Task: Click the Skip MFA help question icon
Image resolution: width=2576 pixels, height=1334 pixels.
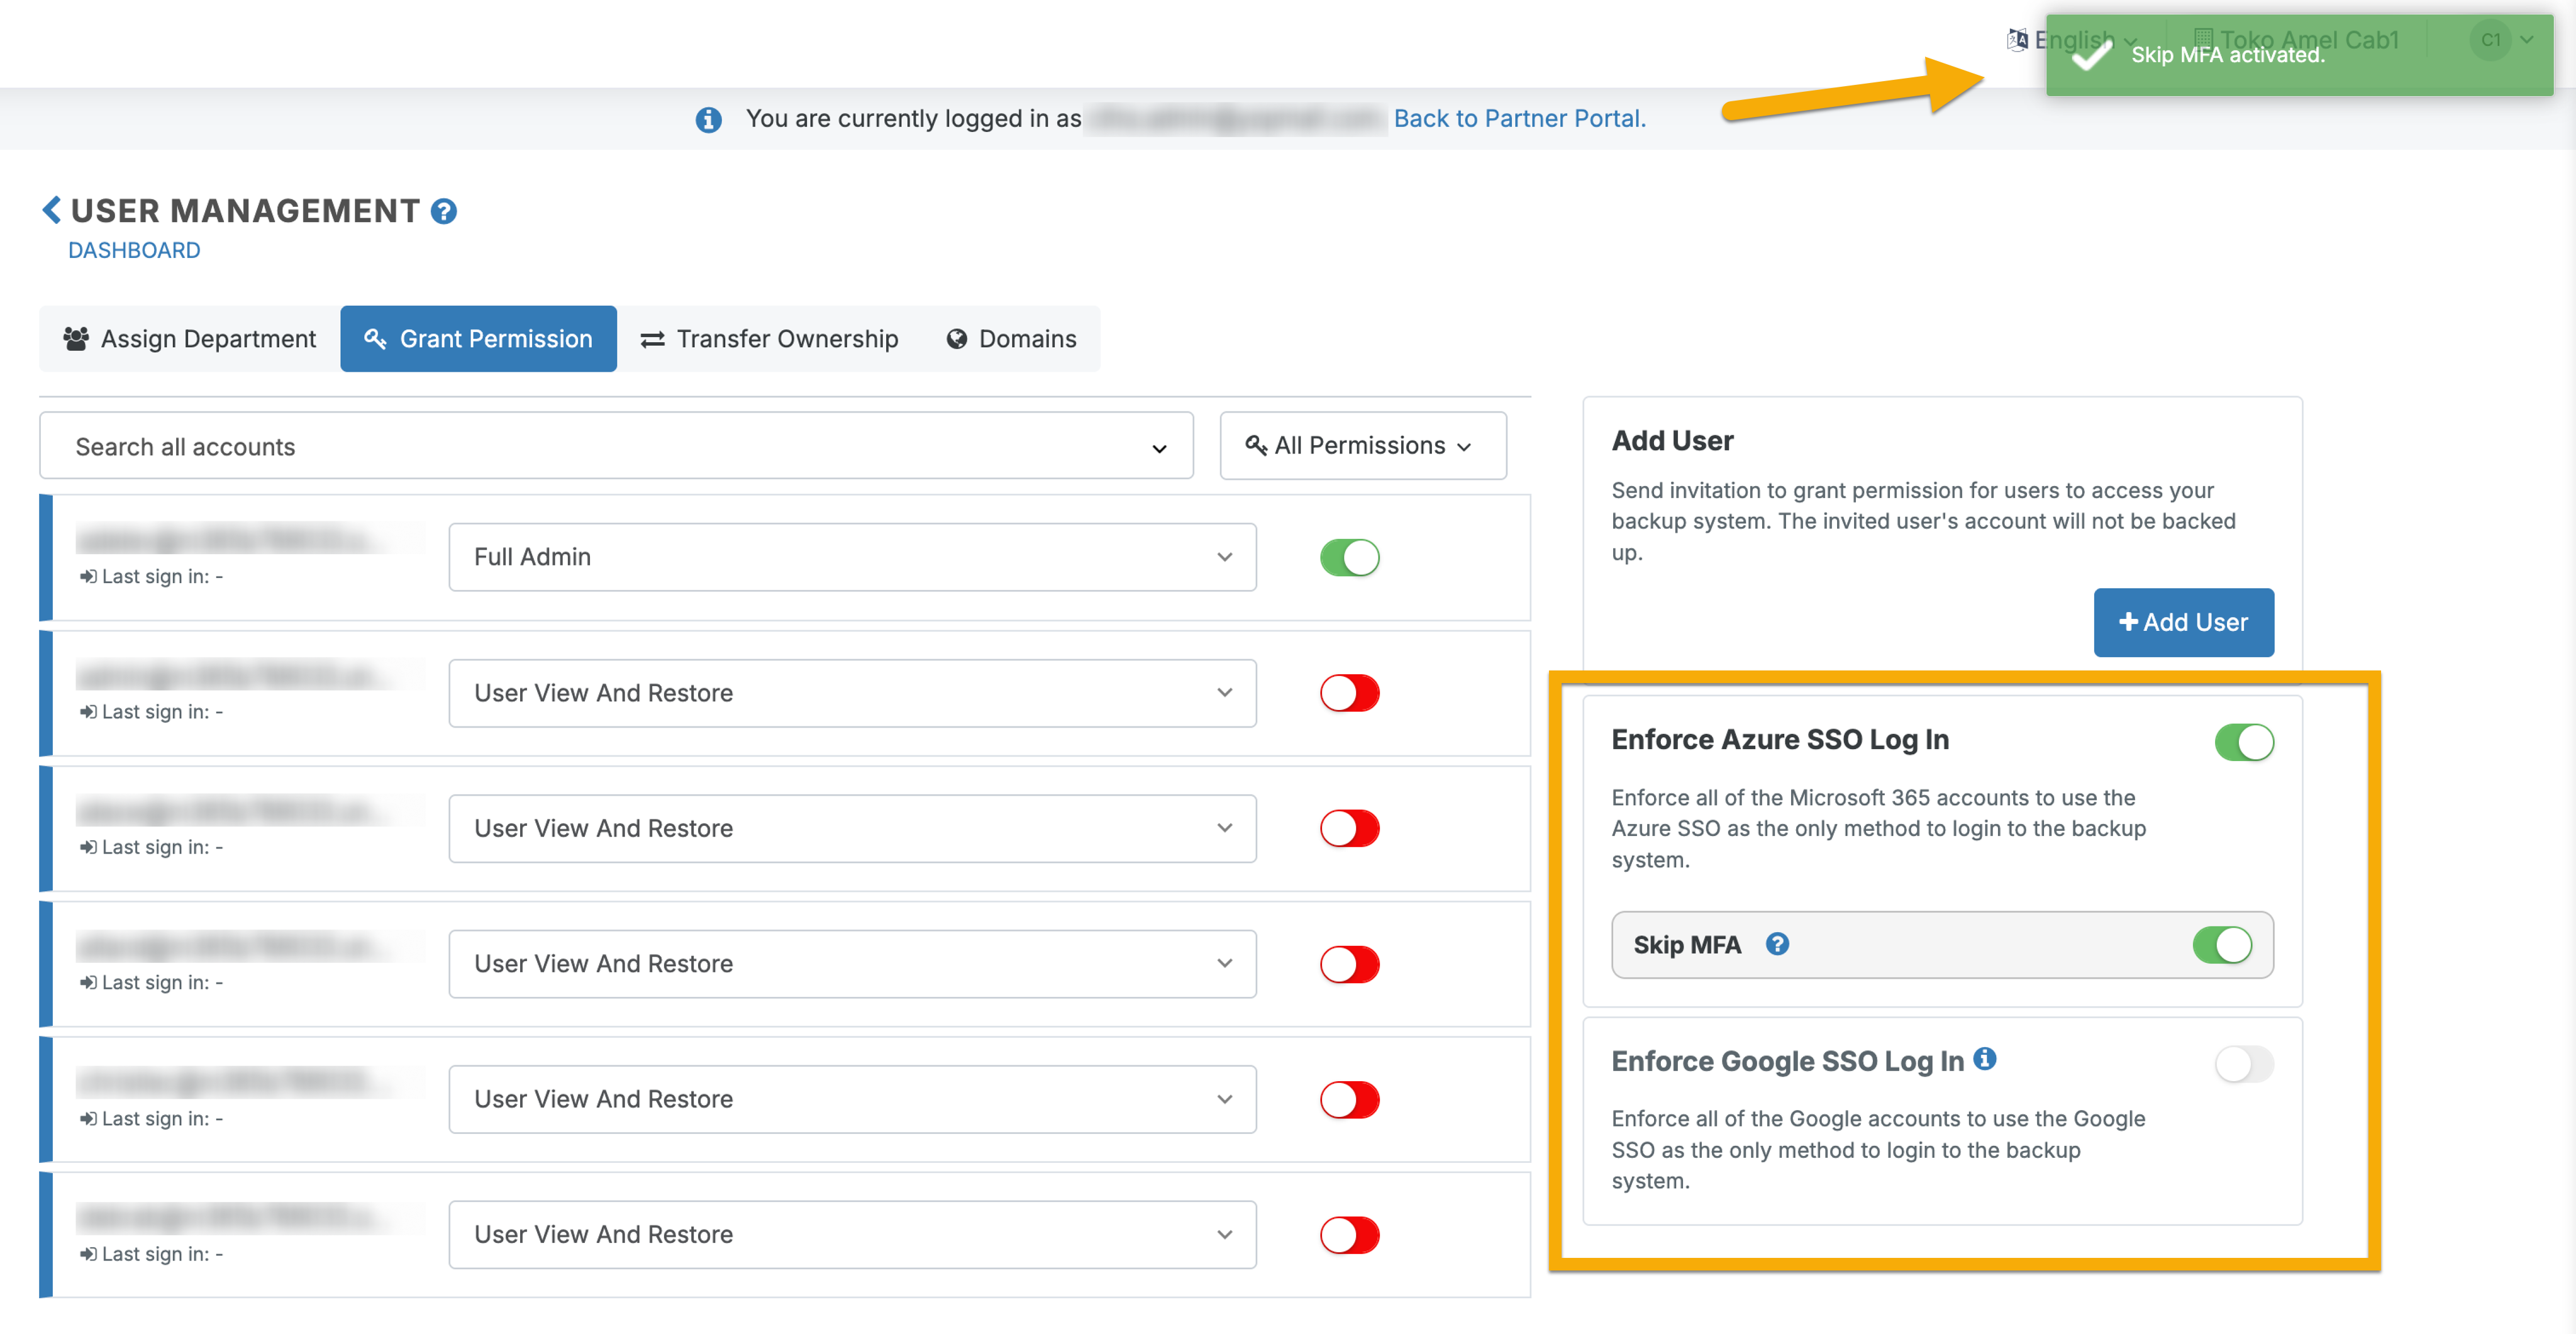Action: 1776,943
